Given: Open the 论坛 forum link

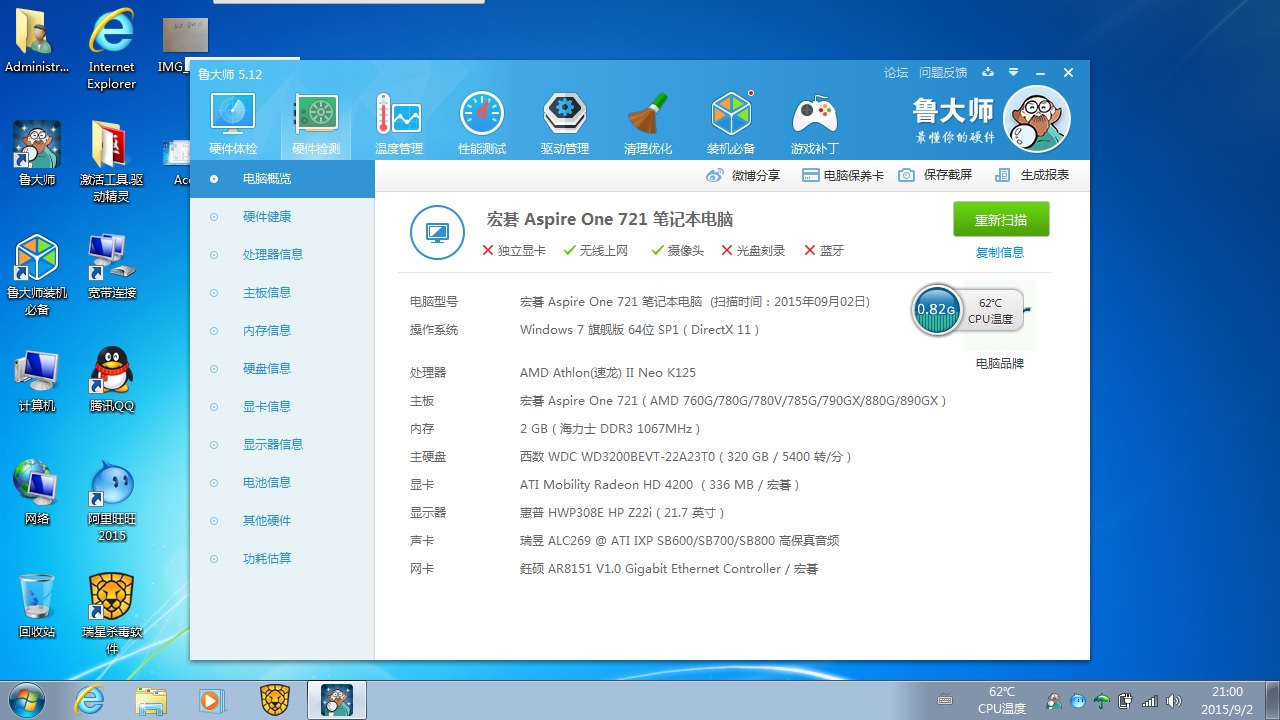Looking at the screenshot, I should 896,73.
